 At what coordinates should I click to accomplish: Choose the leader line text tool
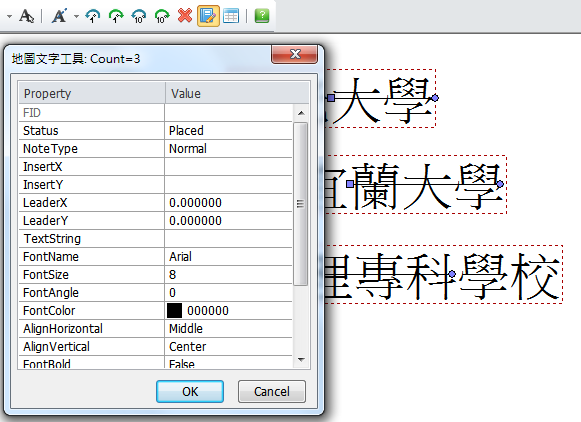tap(59, 16)
